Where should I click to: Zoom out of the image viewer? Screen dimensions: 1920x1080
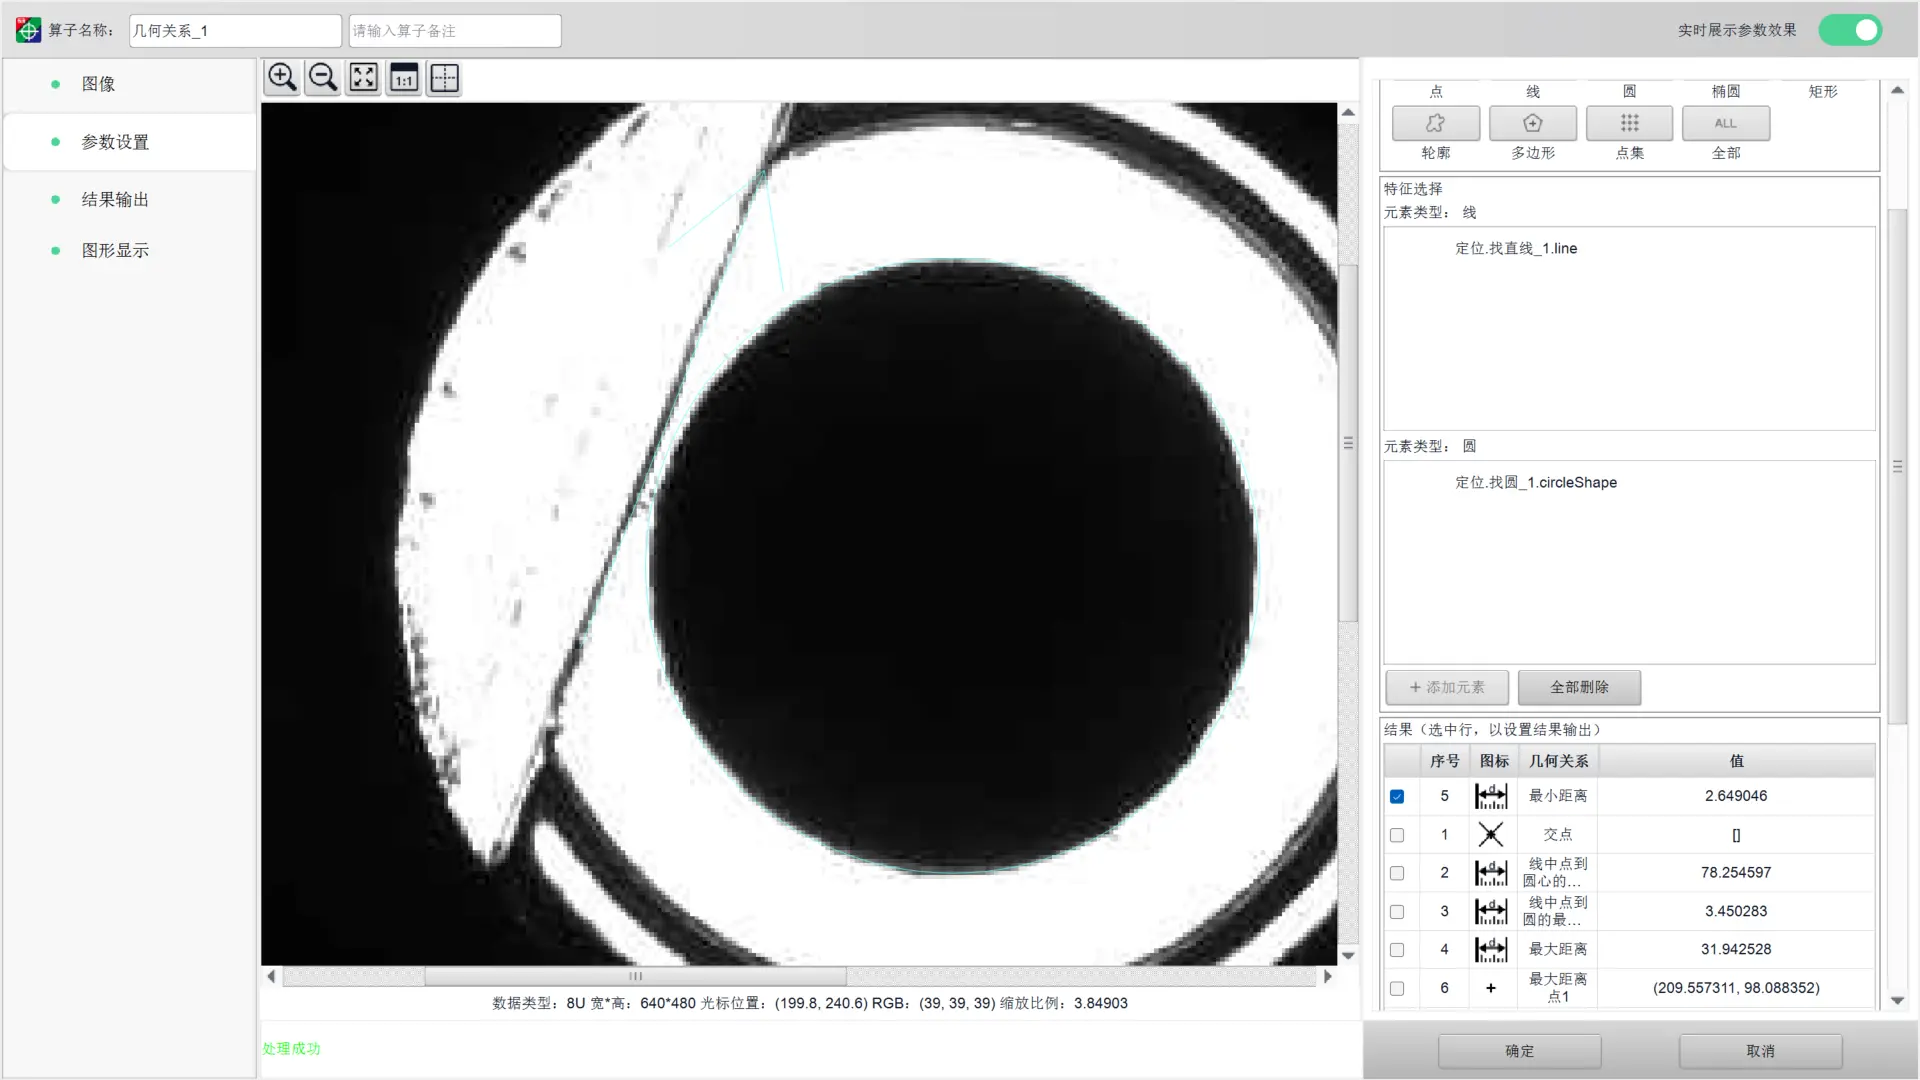pyautogui.click(x=323, y=78)
